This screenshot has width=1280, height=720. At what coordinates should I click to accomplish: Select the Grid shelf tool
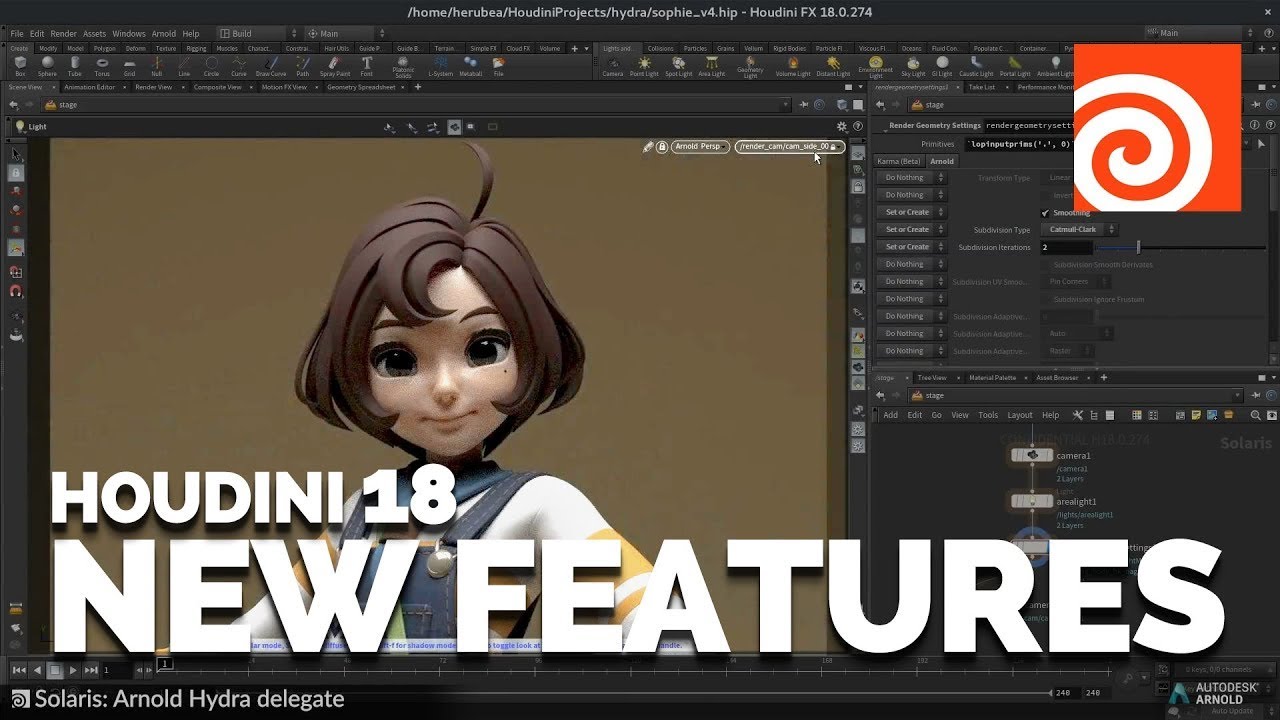129,66
